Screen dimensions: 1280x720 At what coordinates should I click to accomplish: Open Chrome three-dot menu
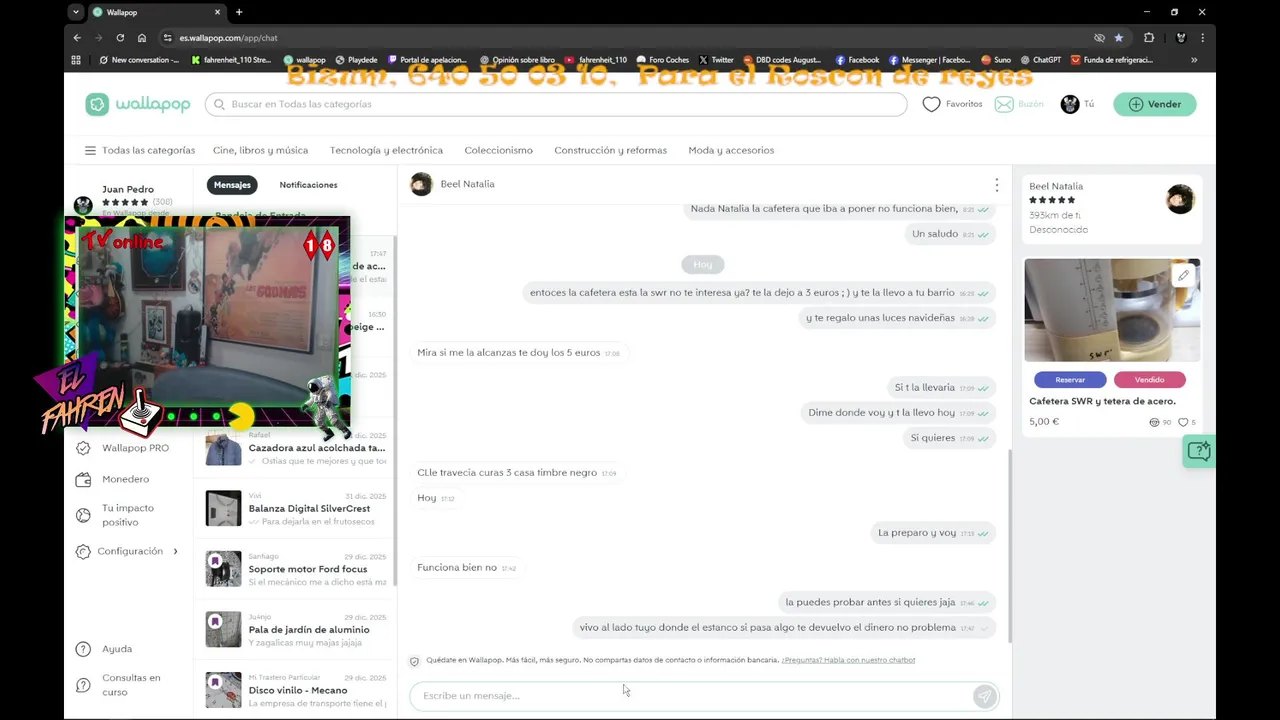click(x=1202, y=38)
